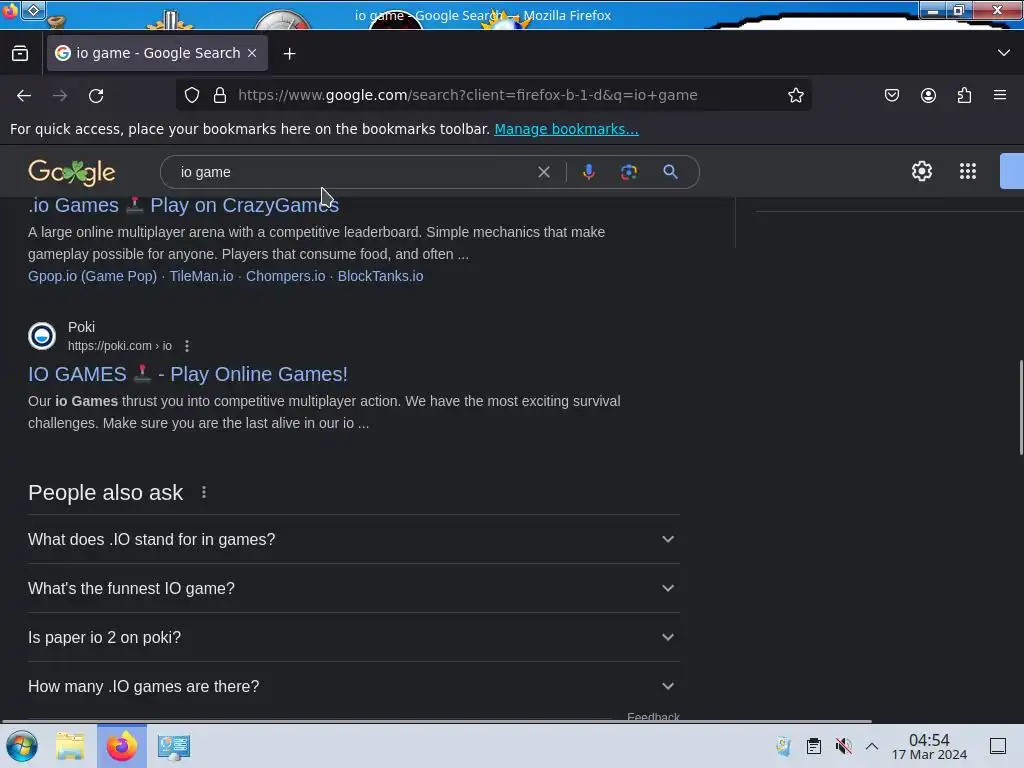1024x768 pixels.
Task: Clear the search query text
Action: tap(543, 172)
